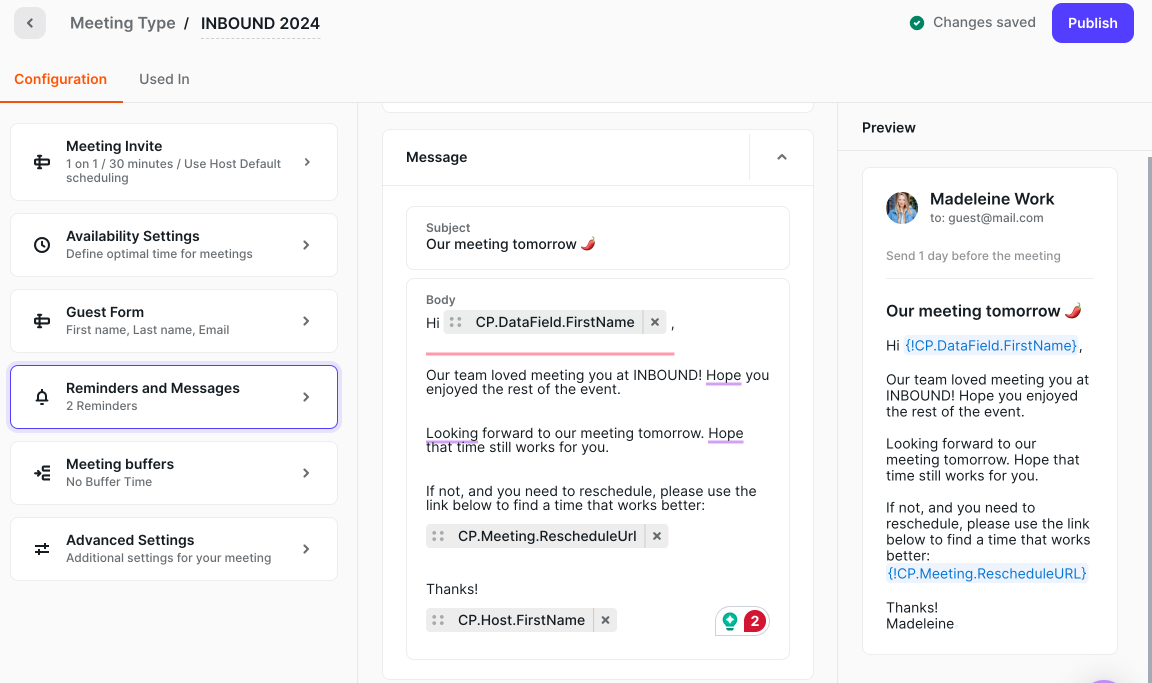Click the Subject field
This screenshot has height=683, width=1152.
tap(597, 238)
